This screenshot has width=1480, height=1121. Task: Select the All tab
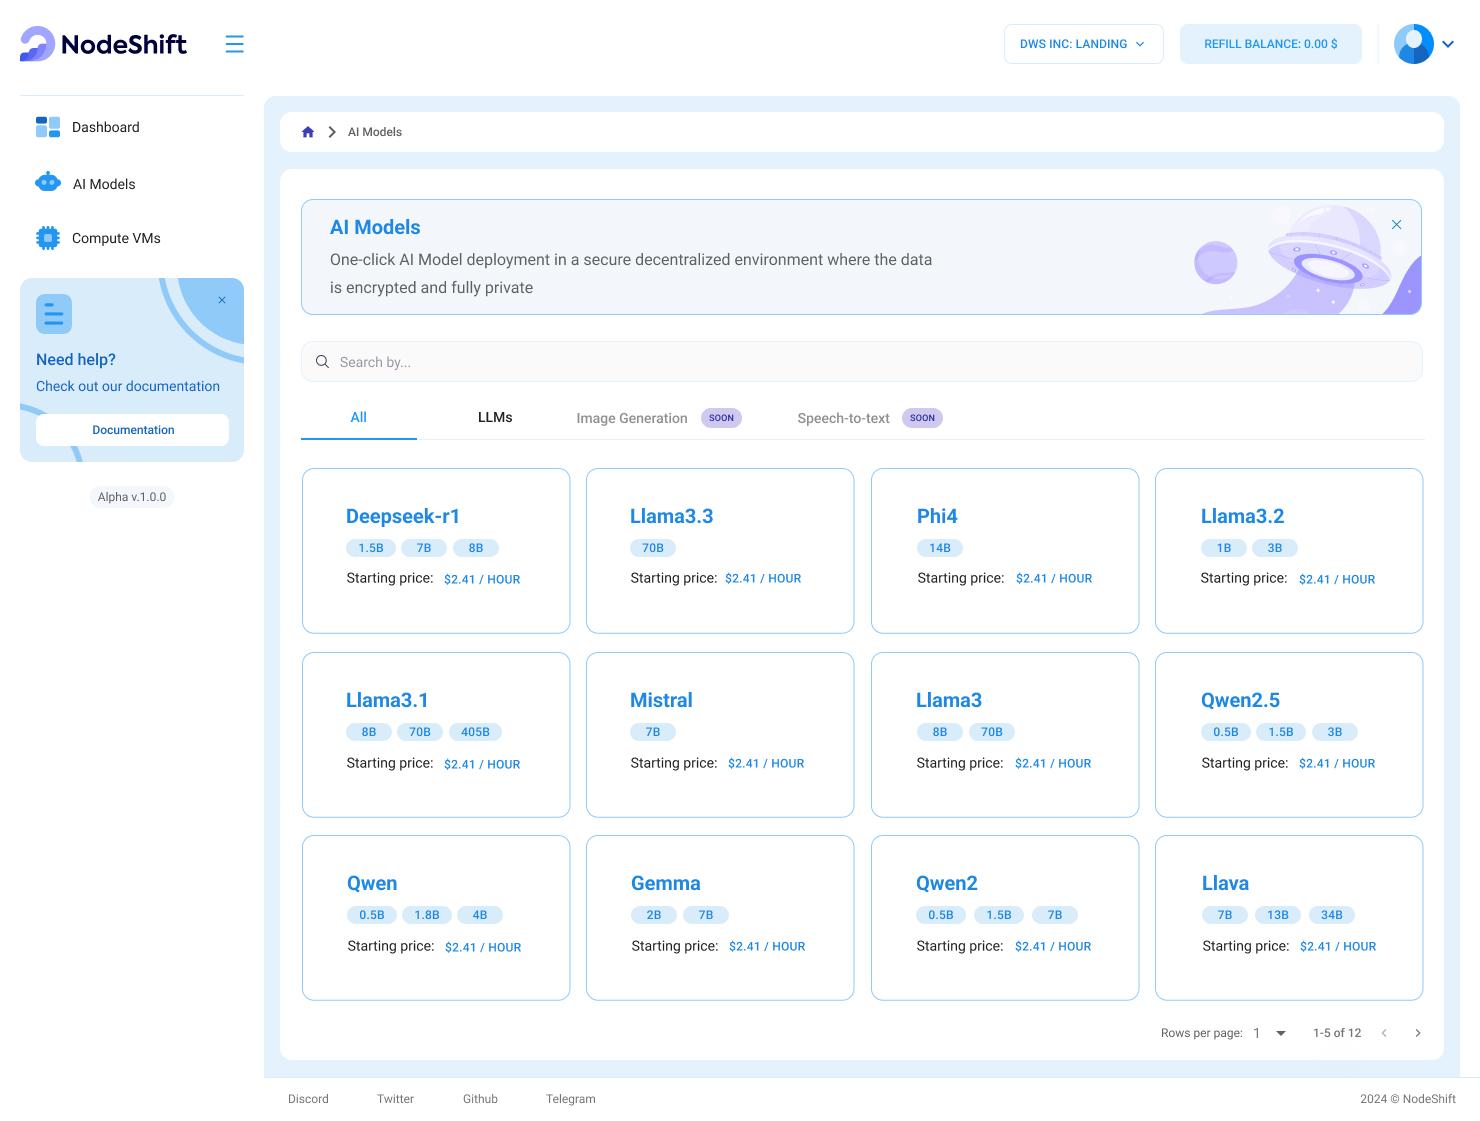[x=359, y=418]
